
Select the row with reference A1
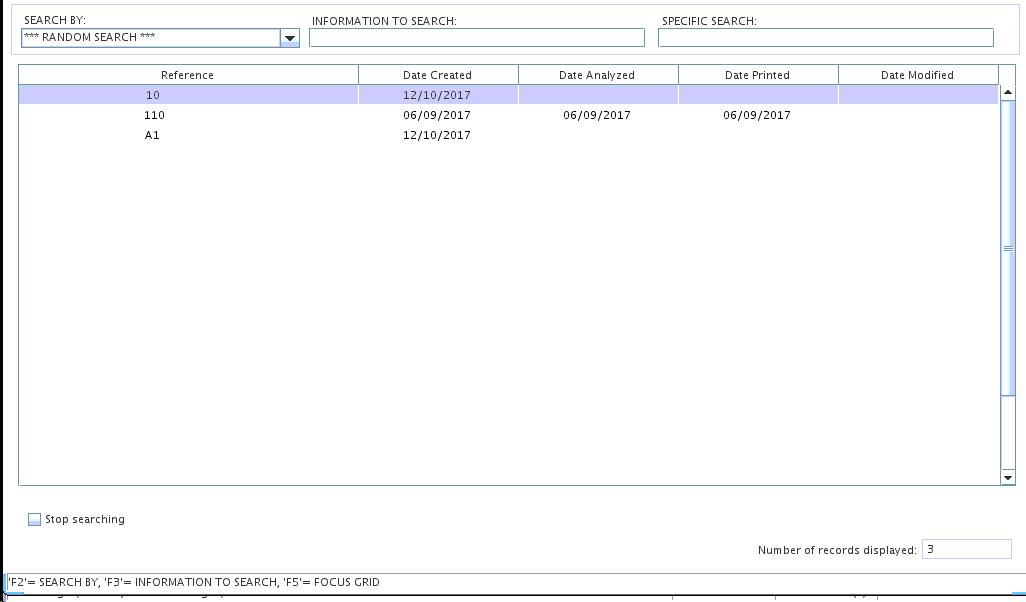tap(152, 135)
